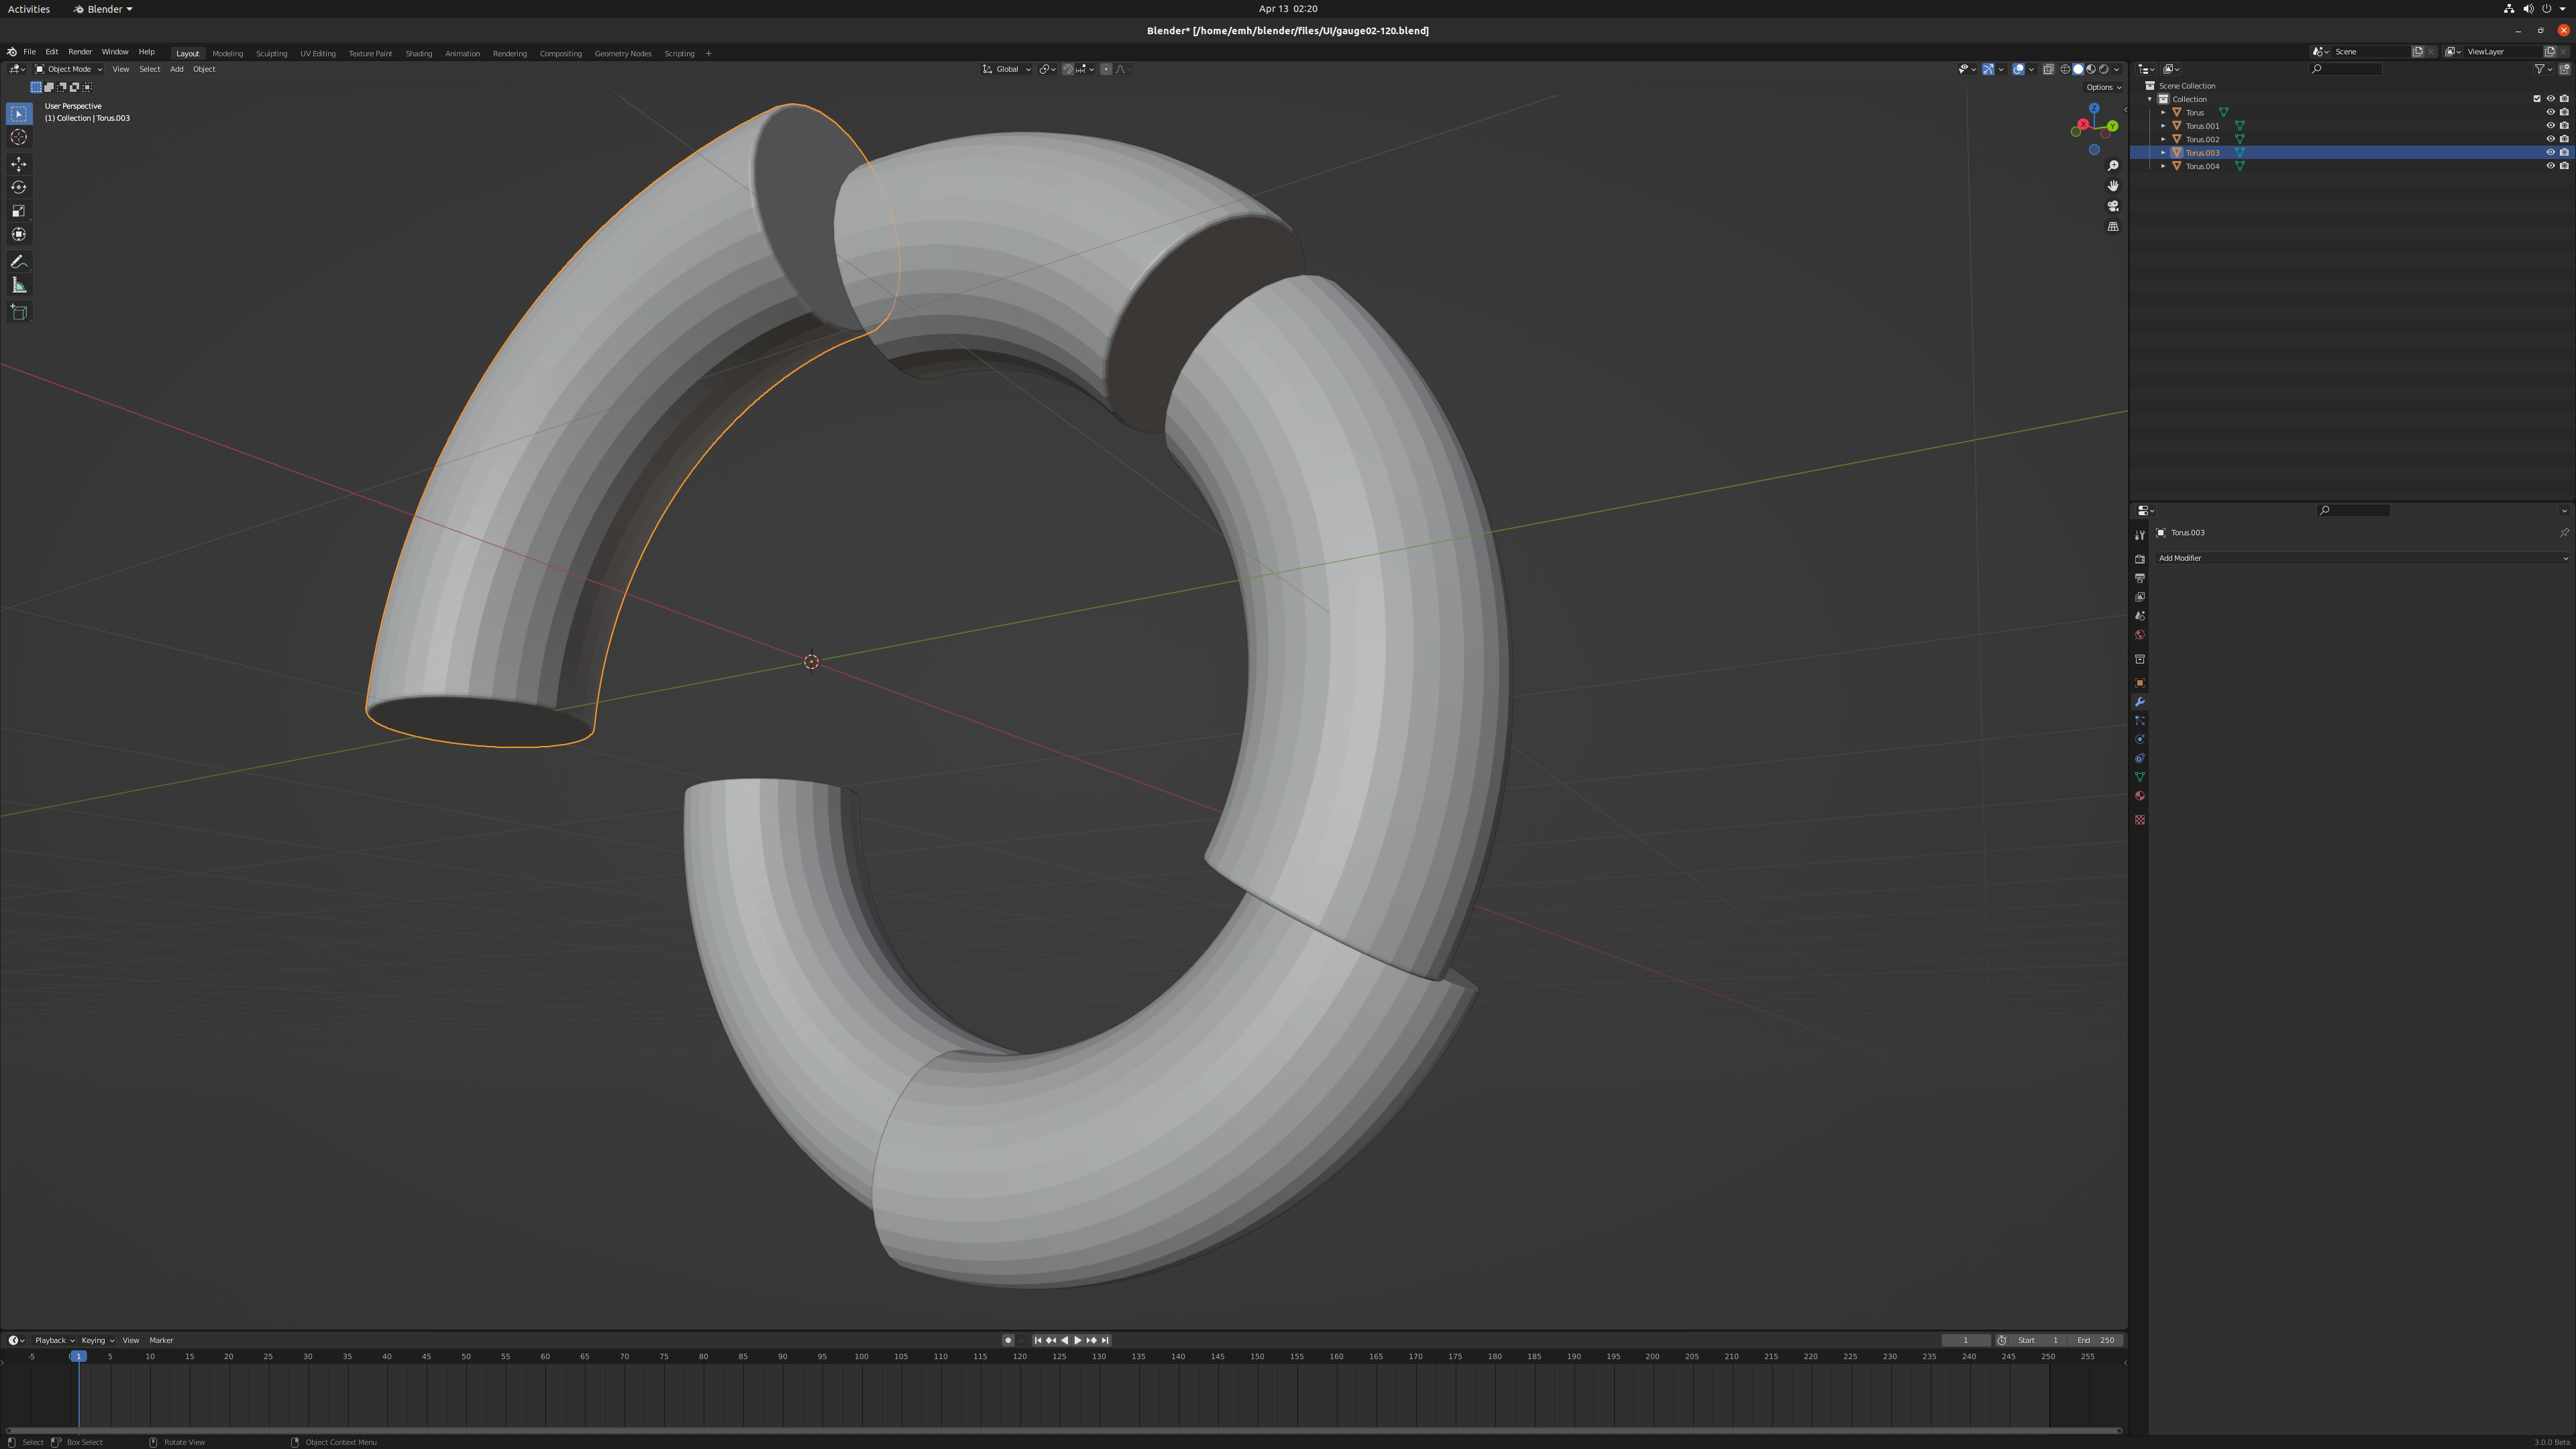Expand the Torus.004 outliner item
Screen dimensions: 2576x1449
click(x=2163, y=166)
